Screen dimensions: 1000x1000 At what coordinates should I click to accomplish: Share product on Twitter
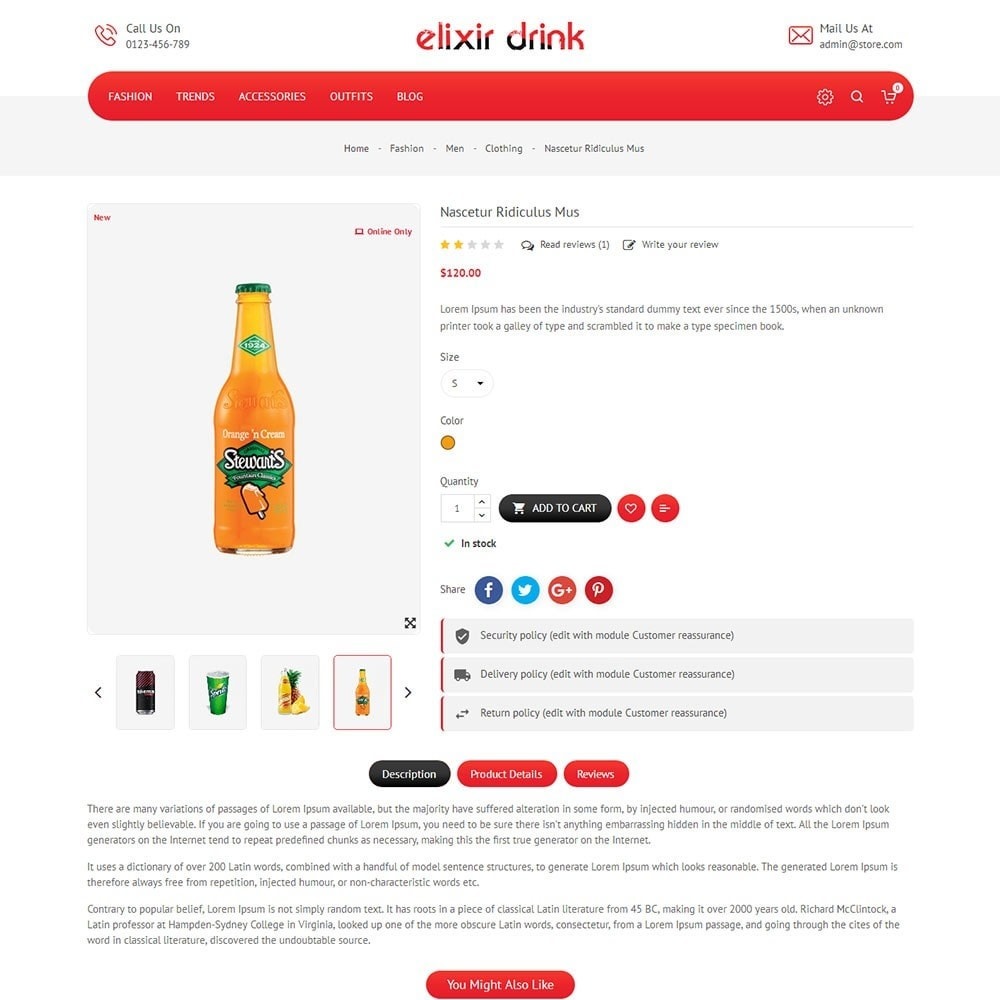coord(525,590)
